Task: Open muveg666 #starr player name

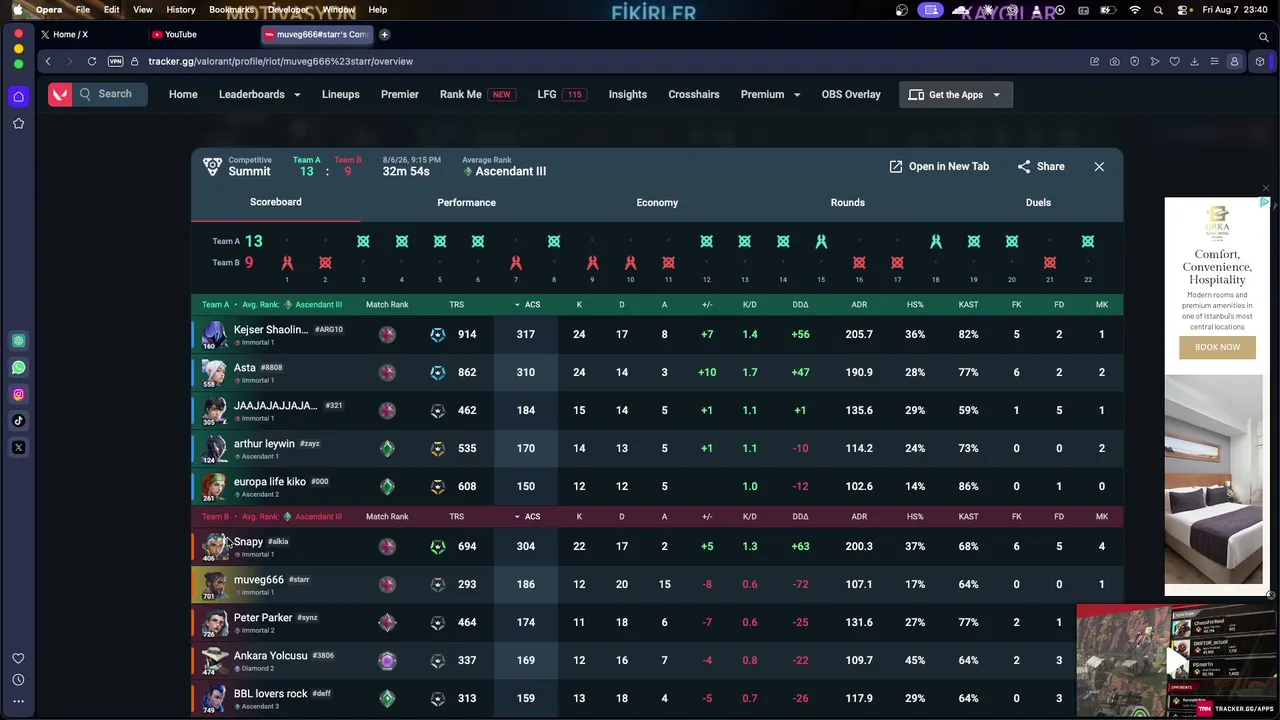Action: tap(258, 579)
